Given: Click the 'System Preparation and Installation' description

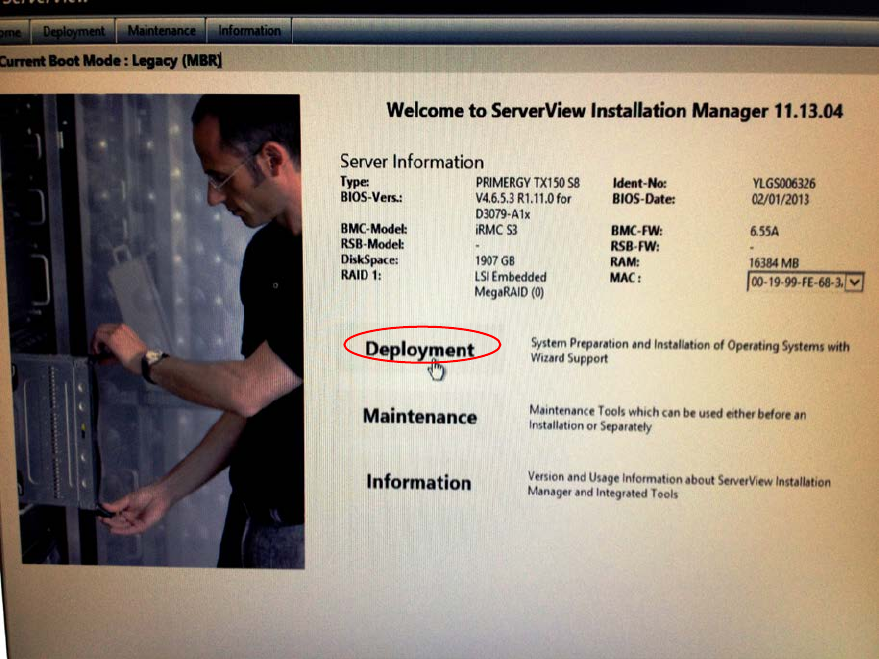Looking at the screenshot, I should coord(690,351).
